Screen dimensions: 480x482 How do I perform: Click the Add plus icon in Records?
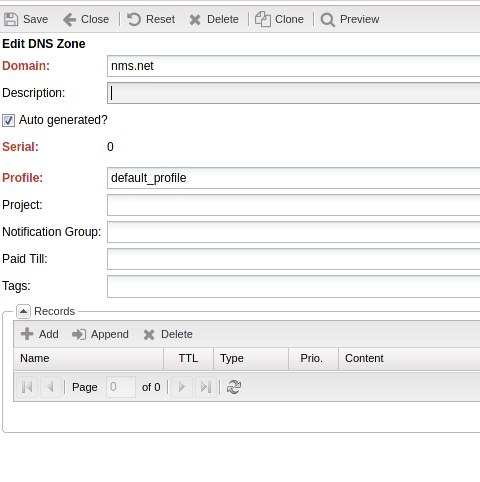pos(27,334)
